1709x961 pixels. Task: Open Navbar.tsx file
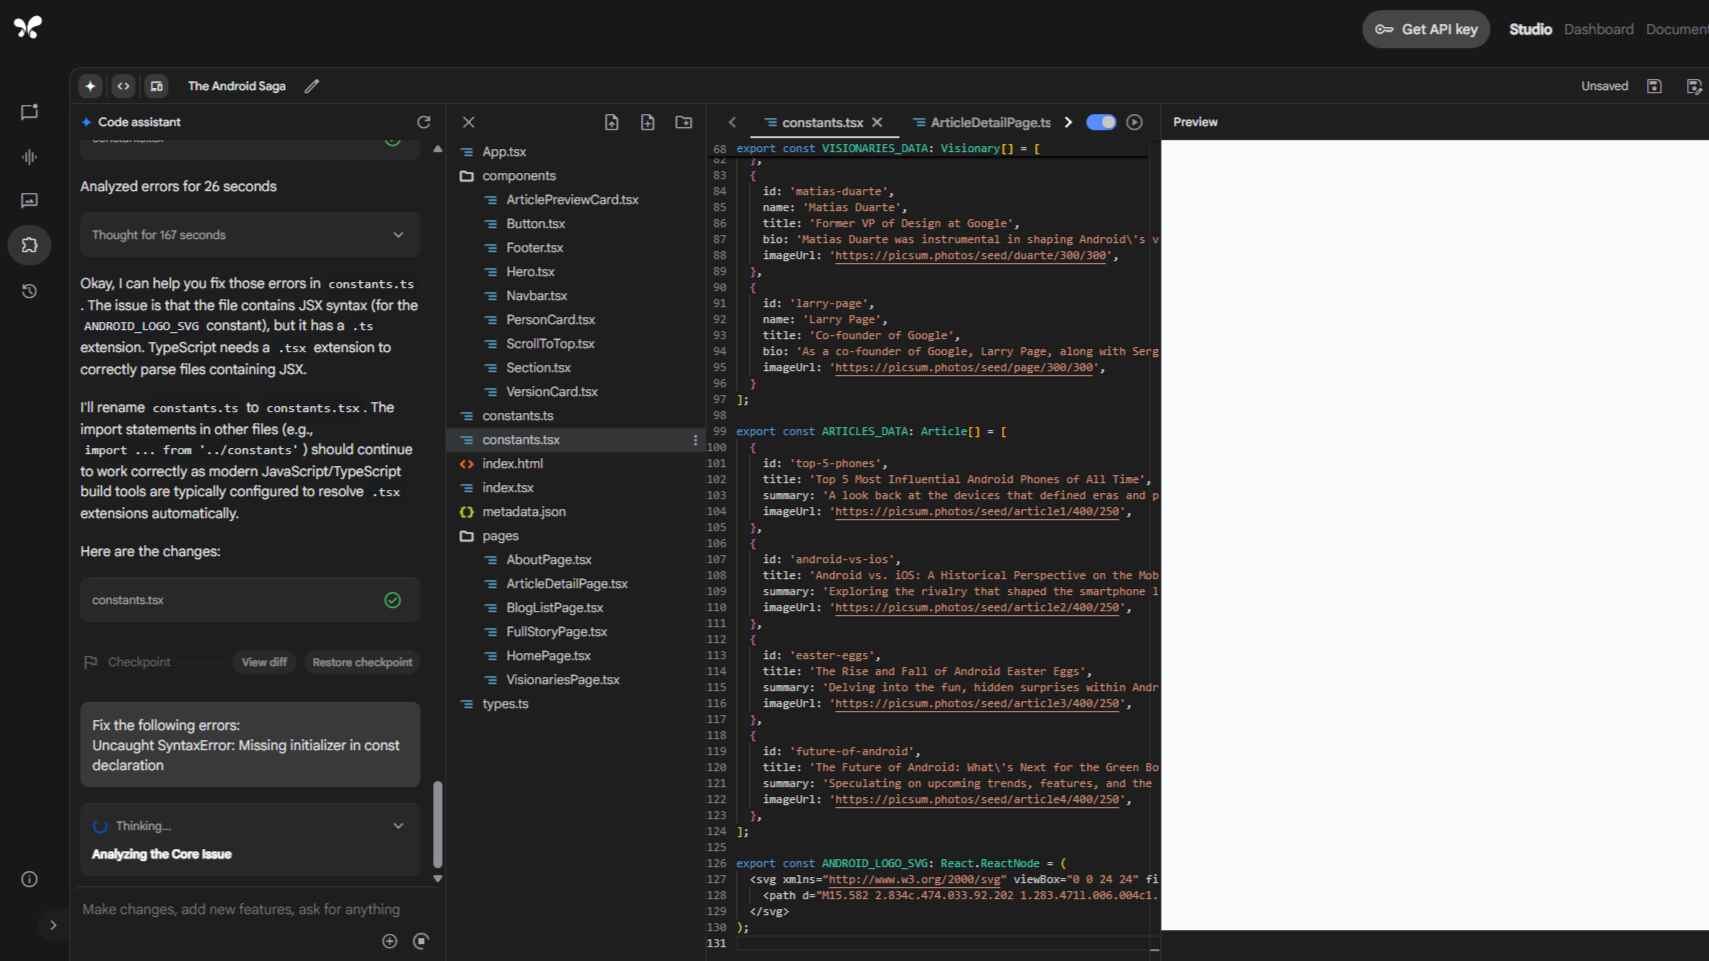[x=536, y=296]
